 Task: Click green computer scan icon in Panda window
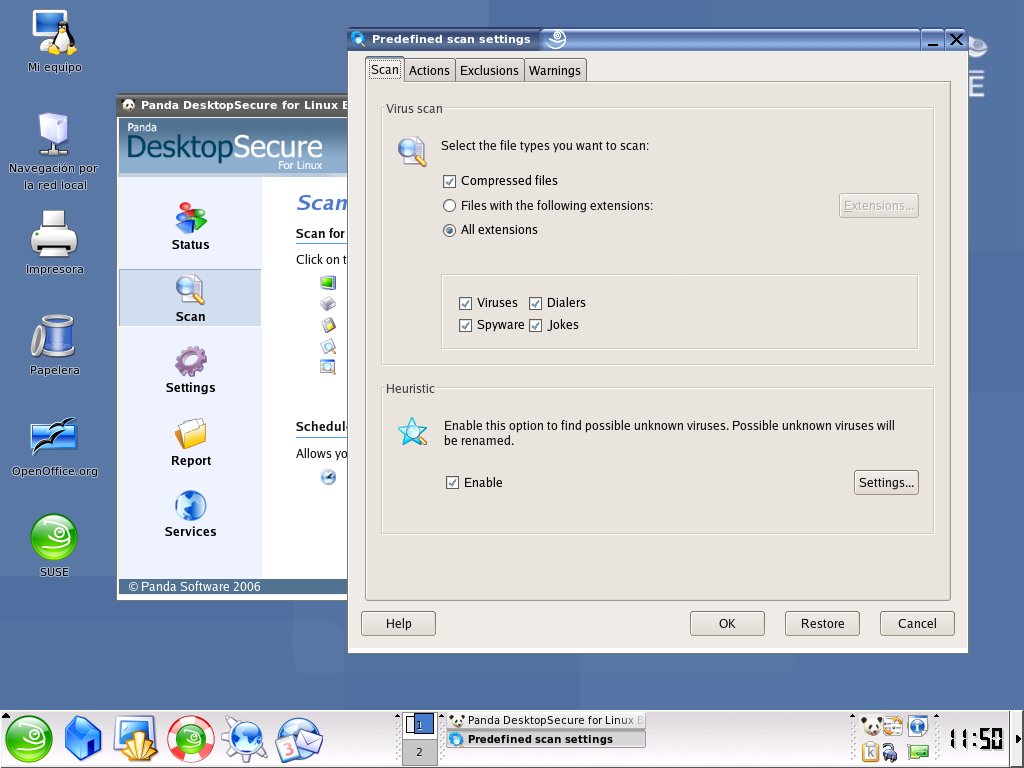point(328,283)
